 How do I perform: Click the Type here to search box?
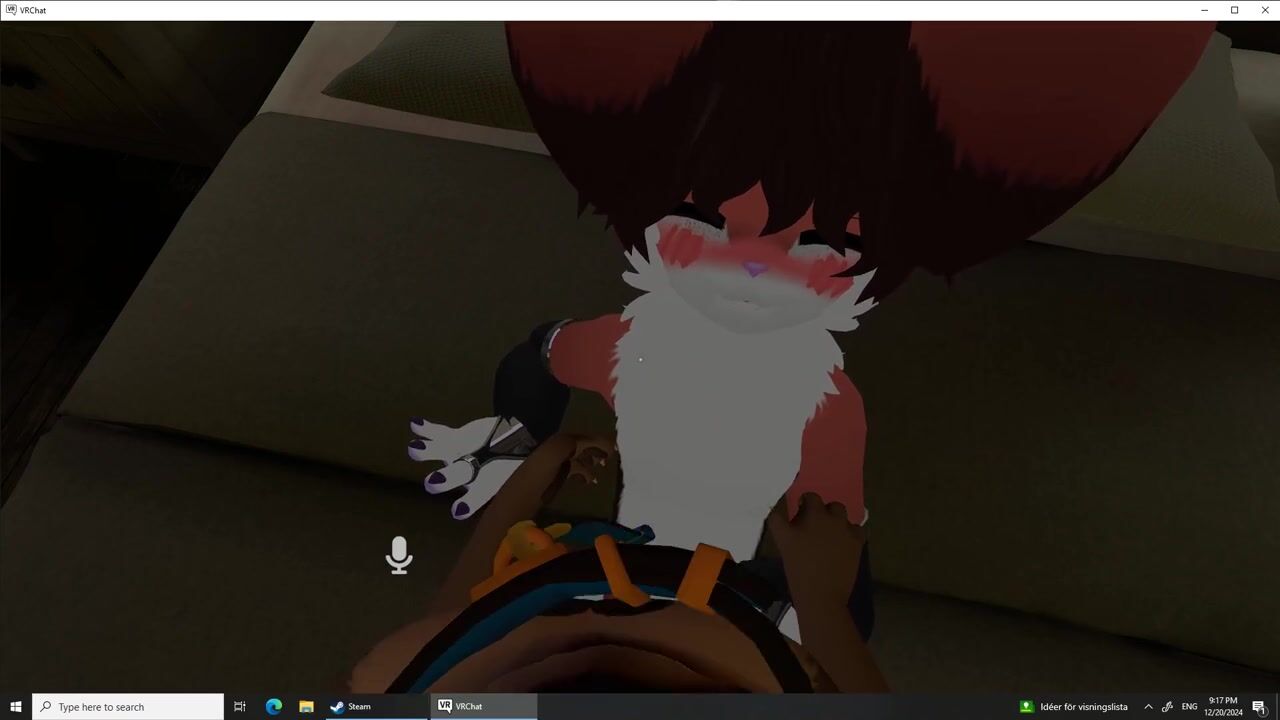click(x=130, y=707)
